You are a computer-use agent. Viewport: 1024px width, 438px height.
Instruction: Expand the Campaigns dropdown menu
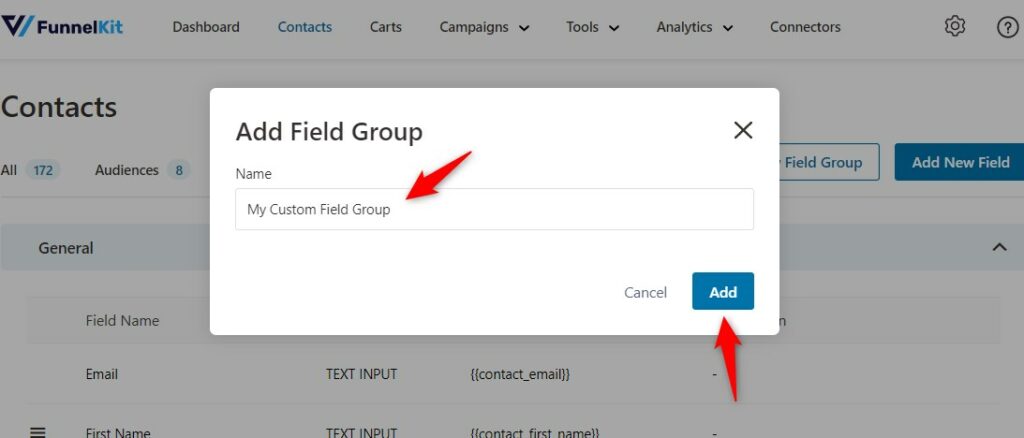click(x=484, y=27)
